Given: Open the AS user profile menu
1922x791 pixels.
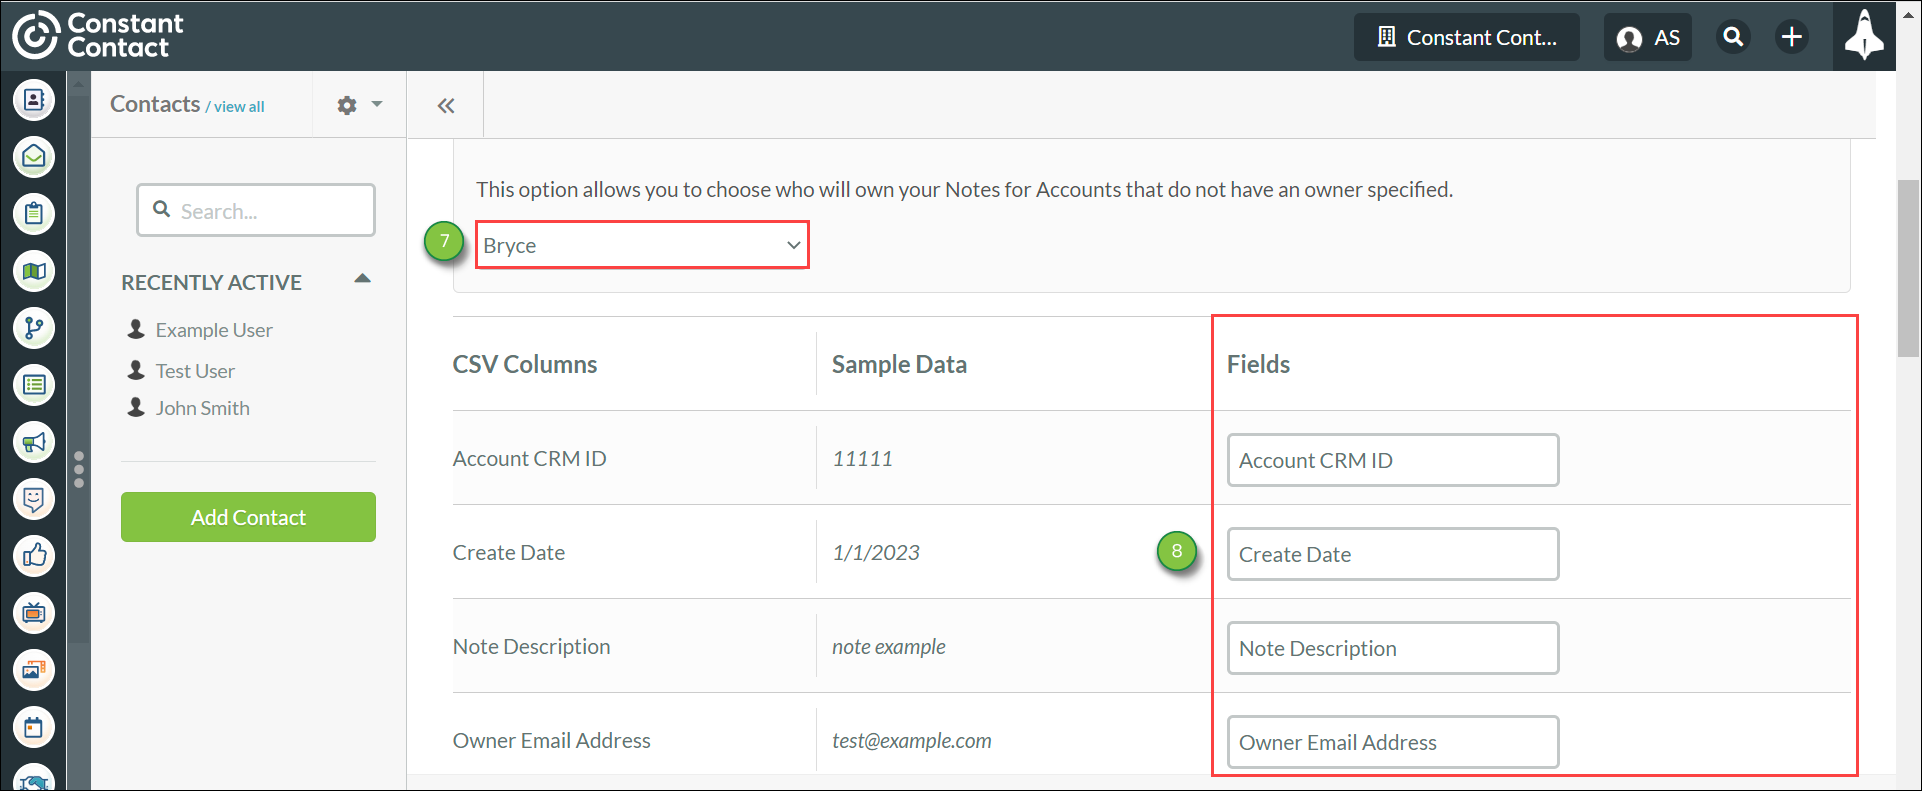Looking at the screenshot, I should (1648, 37).
